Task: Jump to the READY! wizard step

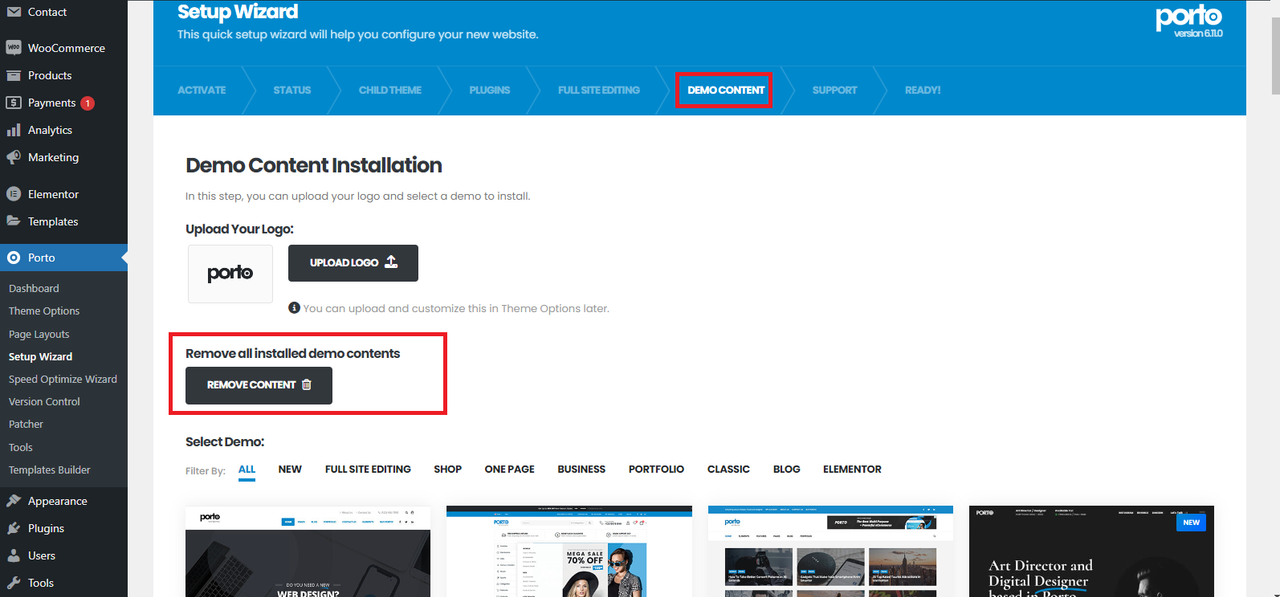Action: (x=923, y=90)
